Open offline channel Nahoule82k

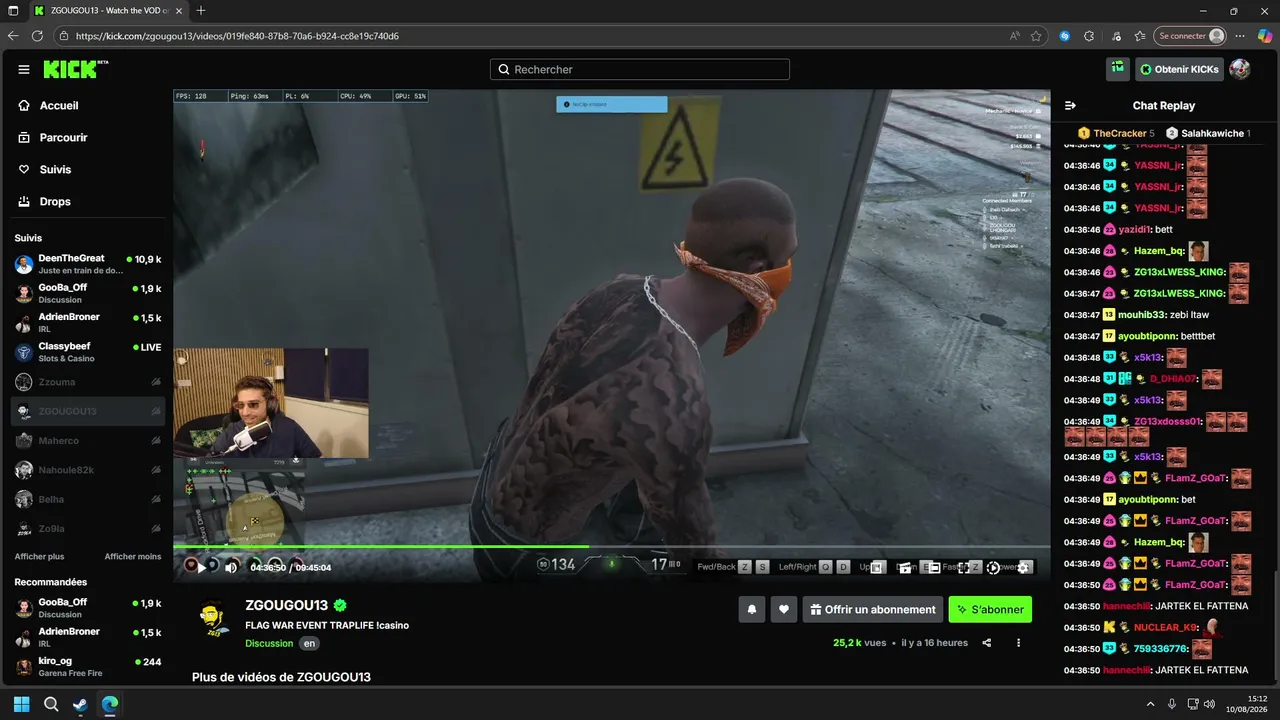pos(88,470)
